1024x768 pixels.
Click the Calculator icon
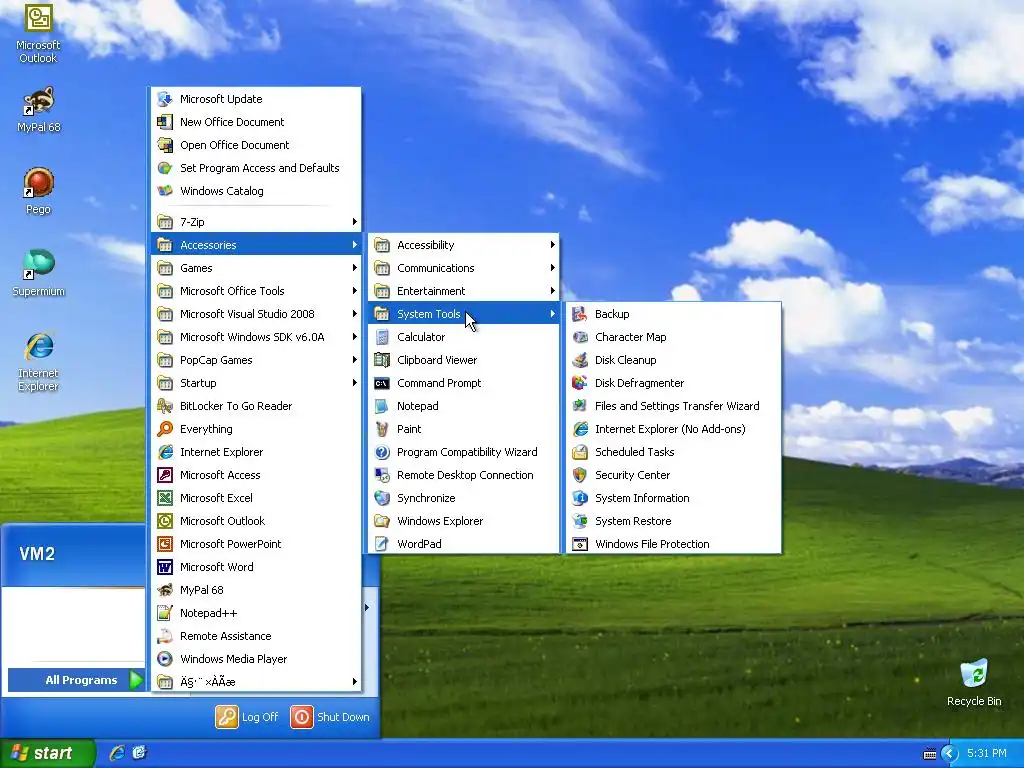382,337
